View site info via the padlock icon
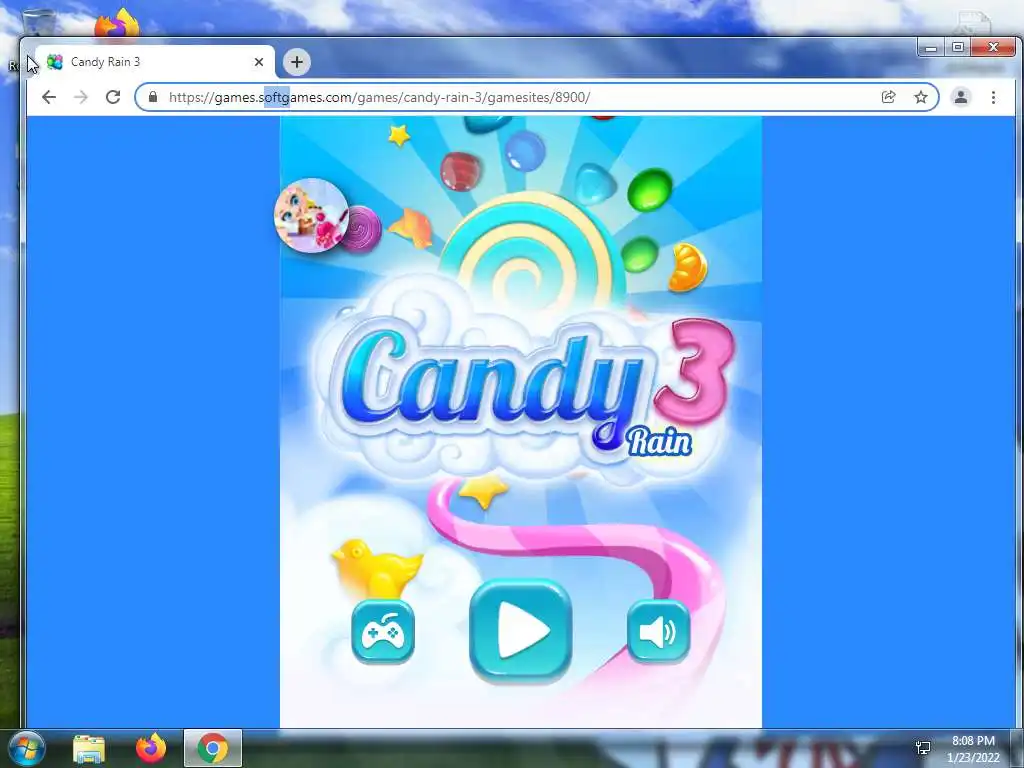 (153, 97)
